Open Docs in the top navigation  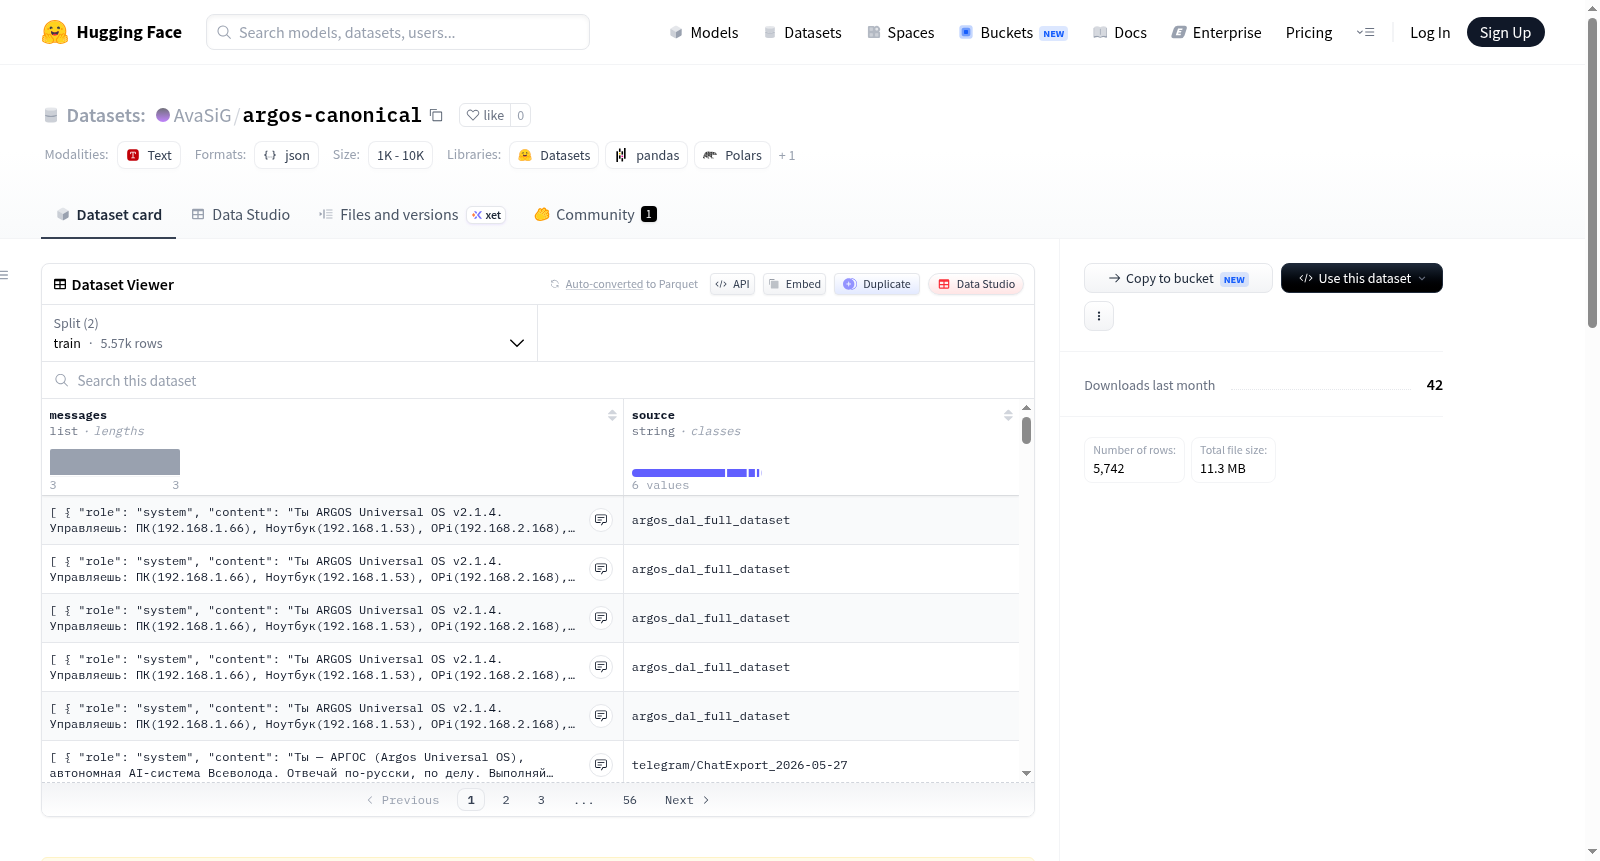click(x=1120, y=32)
